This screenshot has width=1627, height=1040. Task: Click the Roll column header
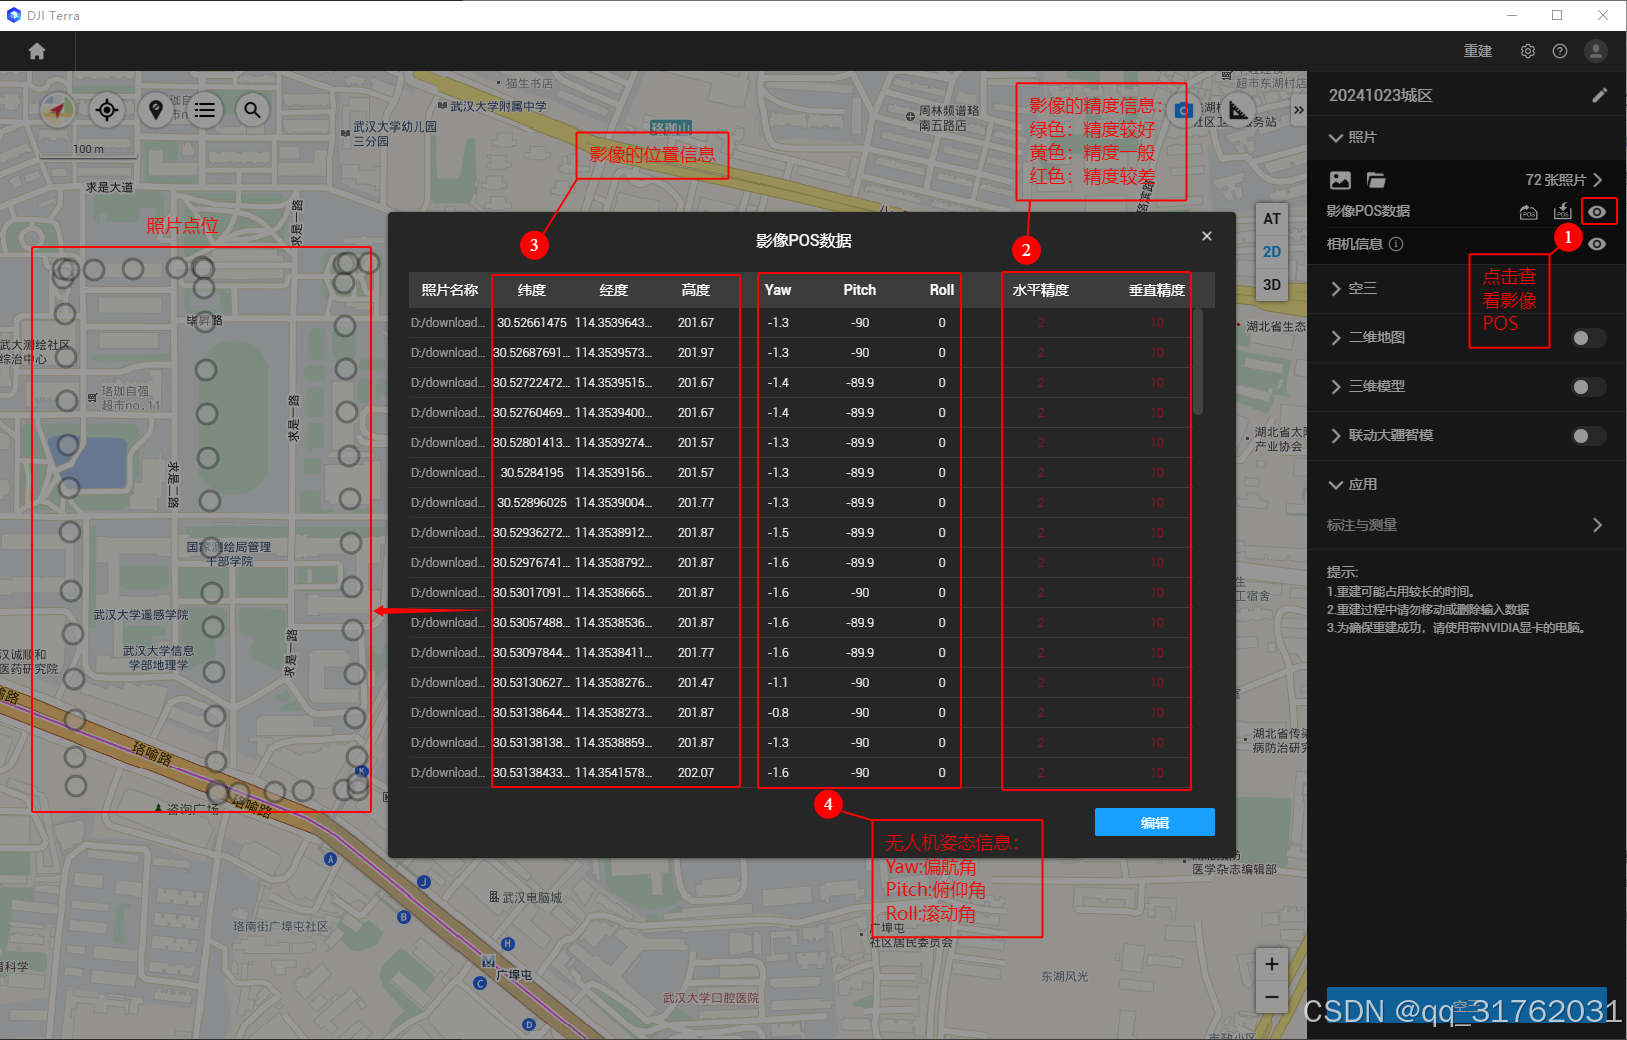tap(942, 290)
